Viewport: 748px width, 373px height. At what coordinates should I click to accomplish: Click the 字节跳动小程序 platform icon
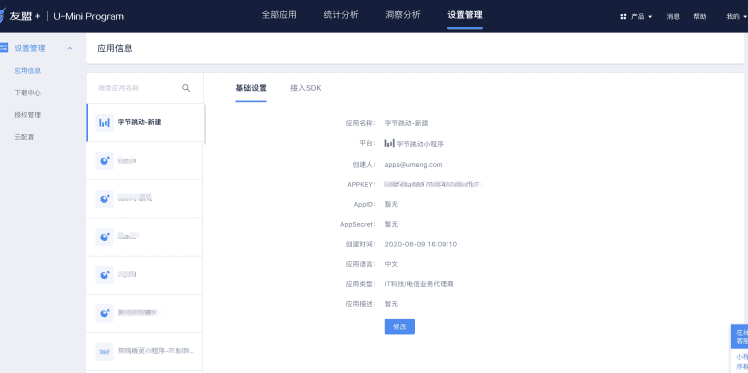pyautogui.click(x=389, y=143)
